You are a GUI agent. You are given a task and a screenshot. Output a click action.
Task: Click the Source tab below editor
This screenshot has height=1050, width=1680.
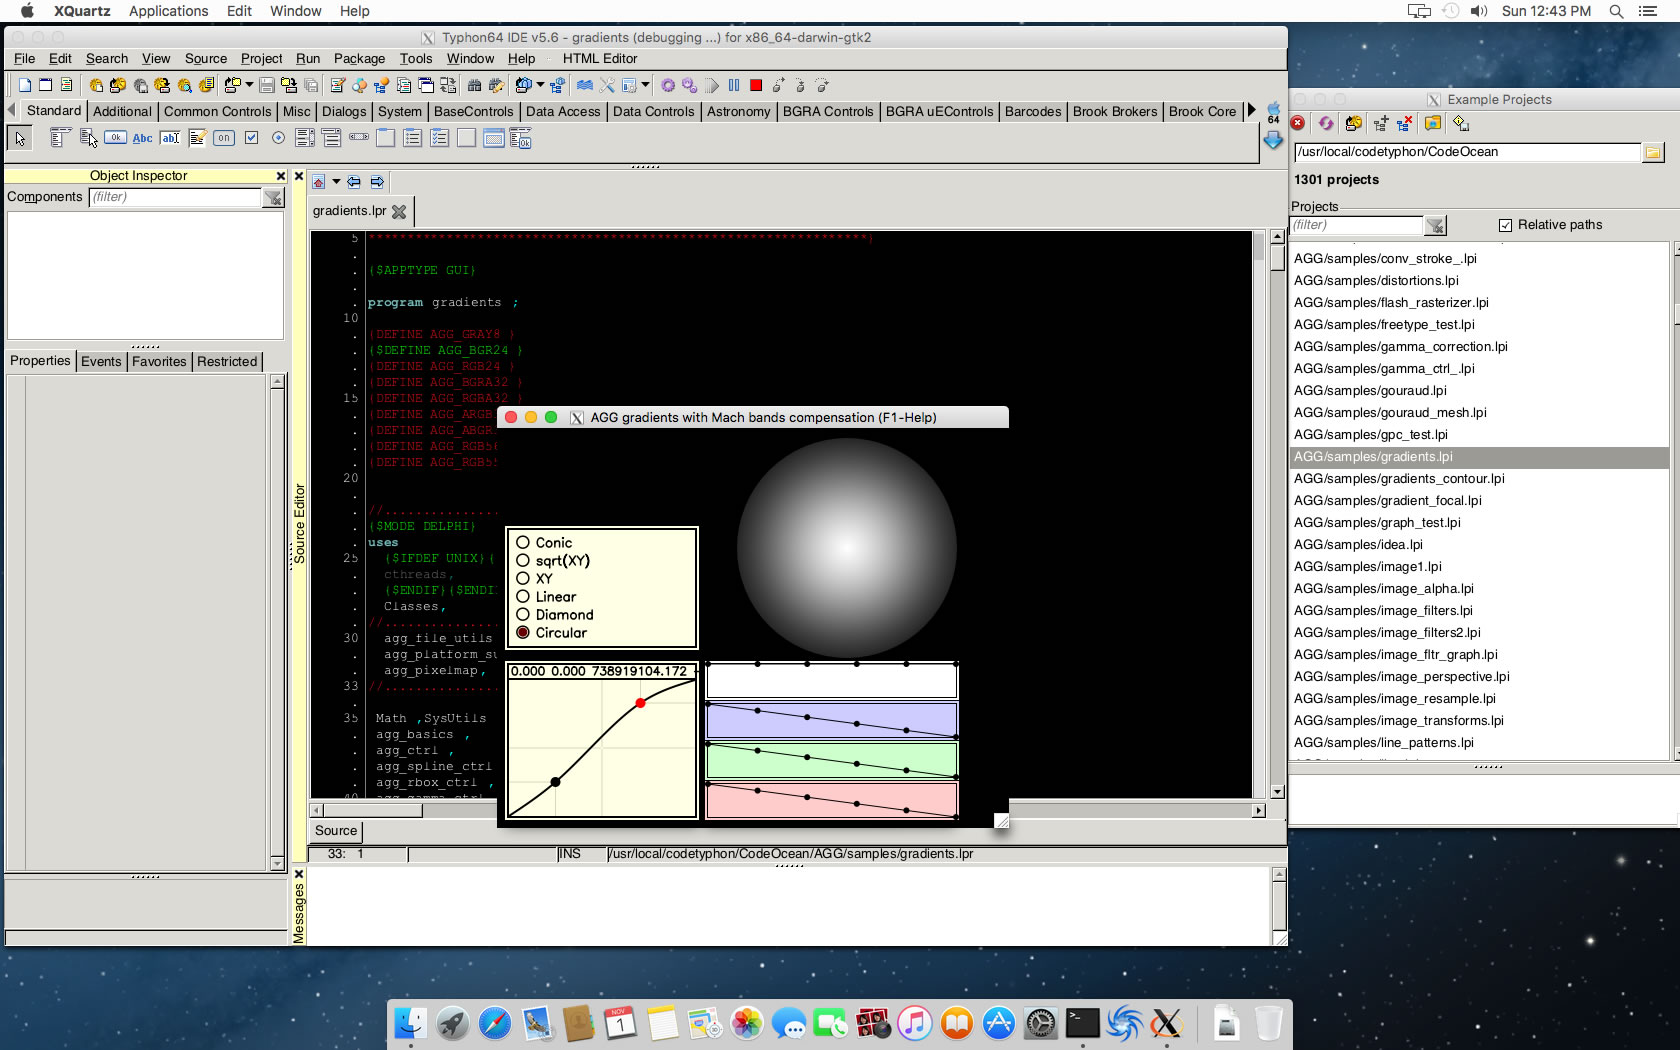point(336,831)
